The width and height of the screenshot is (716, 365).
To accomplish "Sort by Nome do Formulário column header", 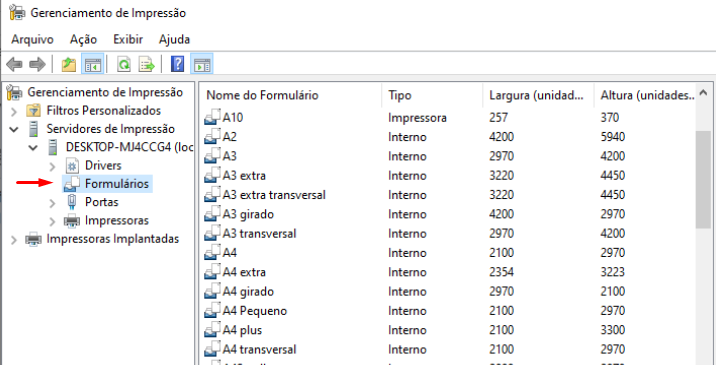I will coord(290,95).
